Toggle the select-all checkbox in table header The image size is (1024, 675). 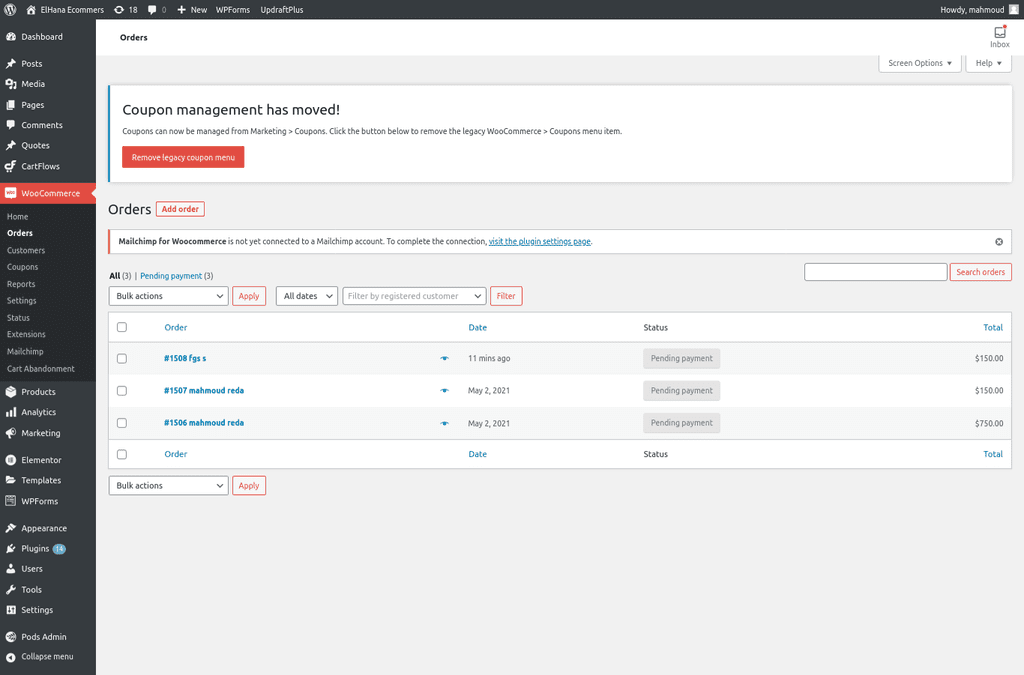pyautogui.click(x=122, y=327)
